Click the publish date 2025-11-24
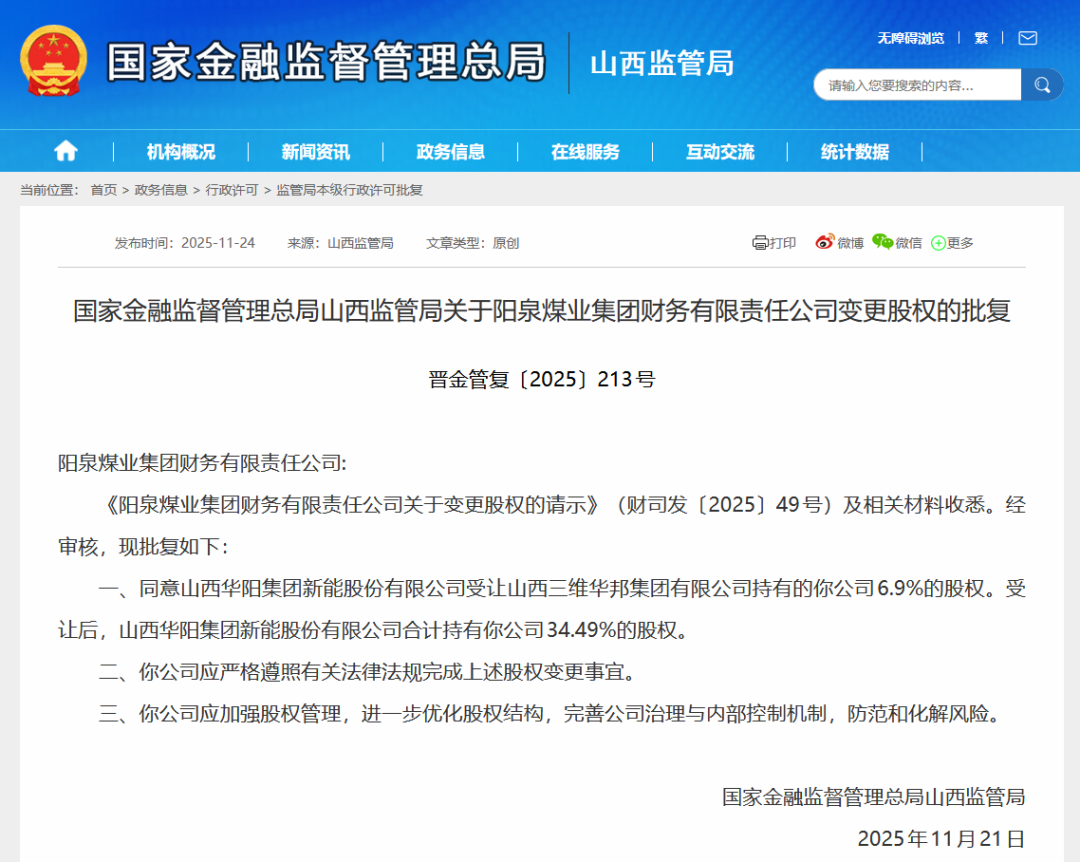The height and width of the screenshot is (862, 1080). 218,243
